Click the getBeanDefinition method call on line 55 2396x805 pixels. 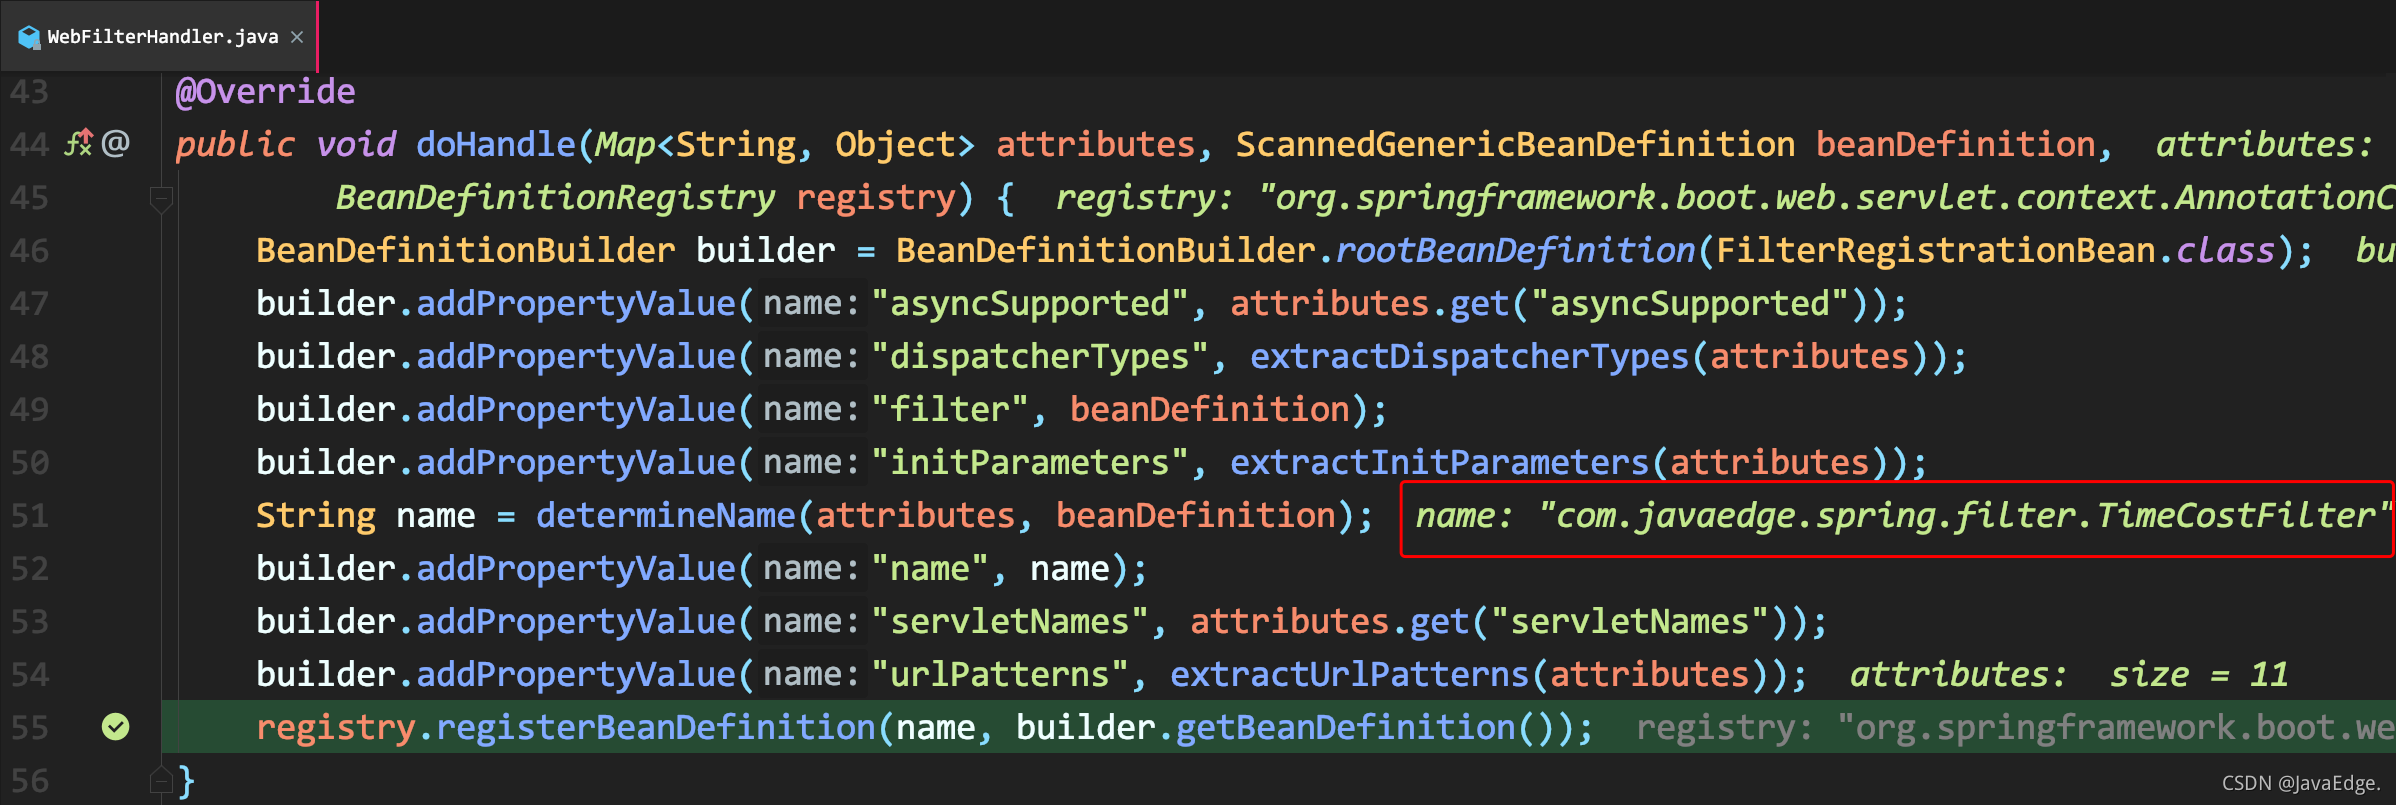click(1346, 728)
